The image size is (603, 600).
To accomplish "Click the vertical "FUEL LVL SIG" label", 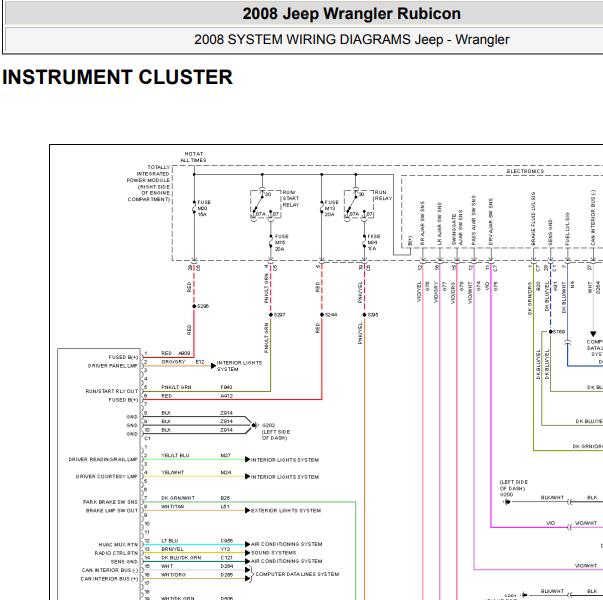I will [567, 228].
